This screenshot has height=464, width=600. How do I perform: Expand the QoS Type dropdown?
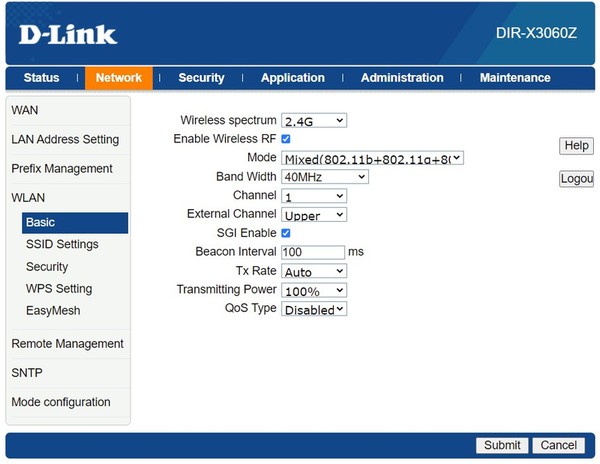[x=314, y=310]
